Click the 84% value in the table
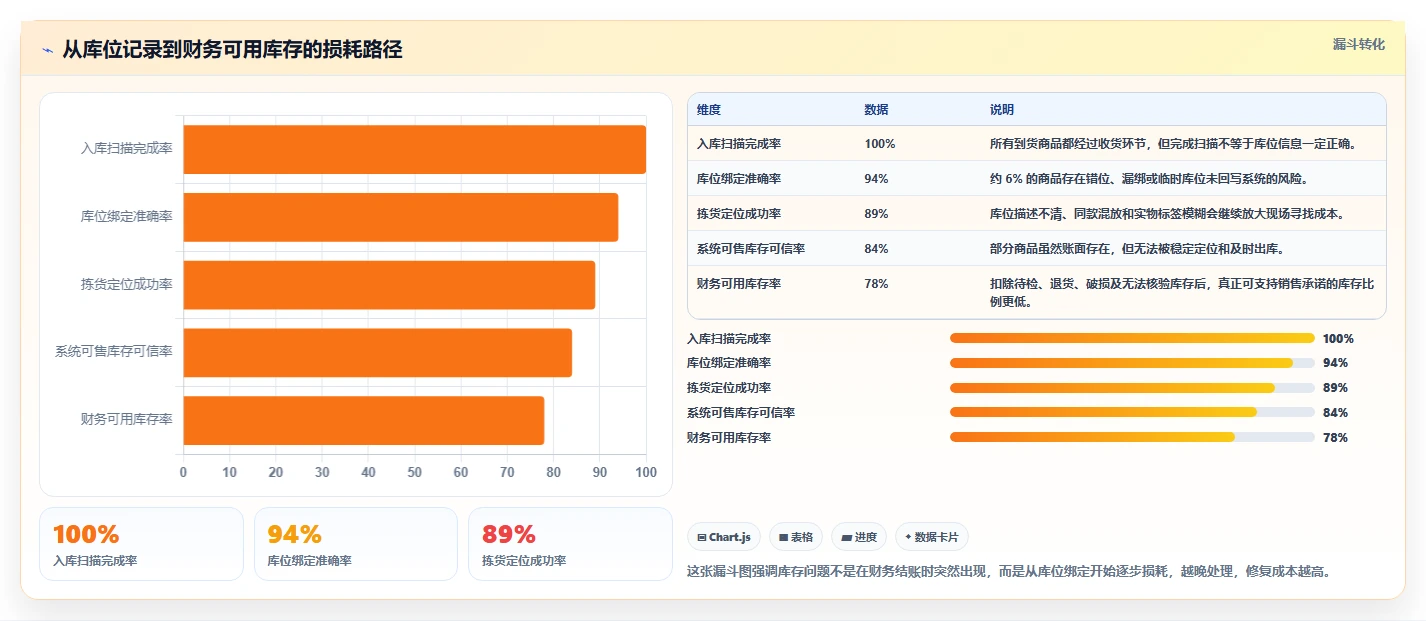This screenshot has width=1426, height=621. [877, 249]
